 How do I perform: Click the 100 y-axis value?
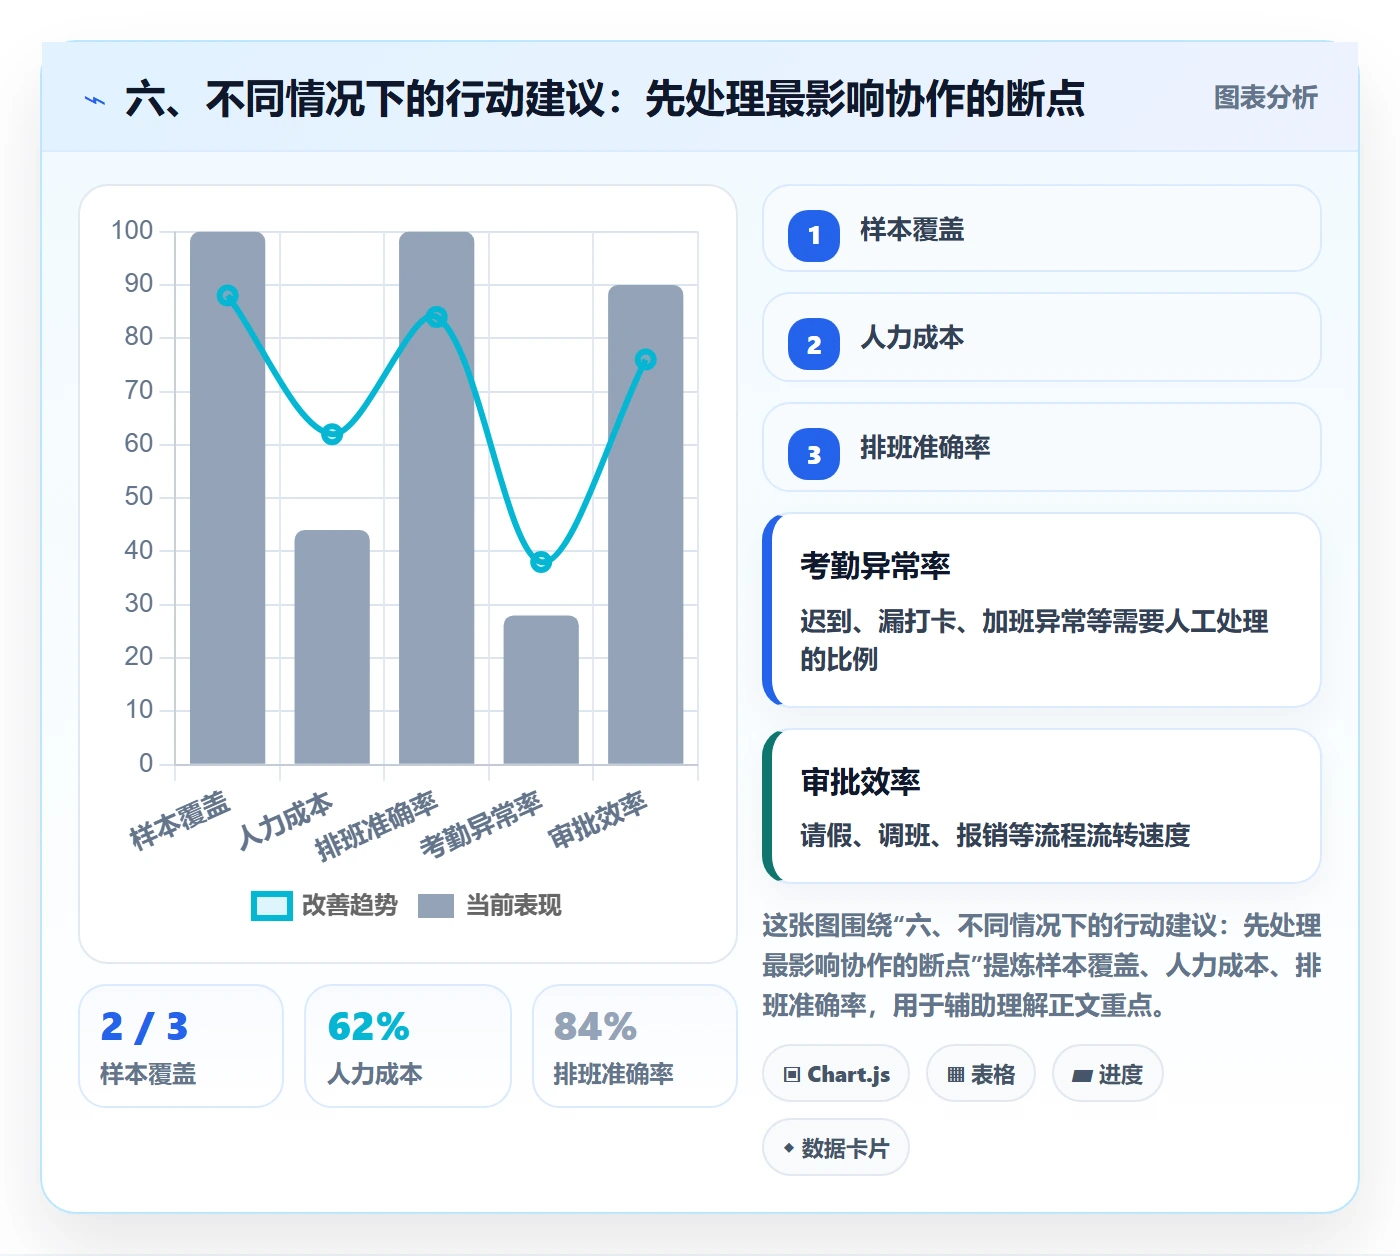tap(132, 231)
